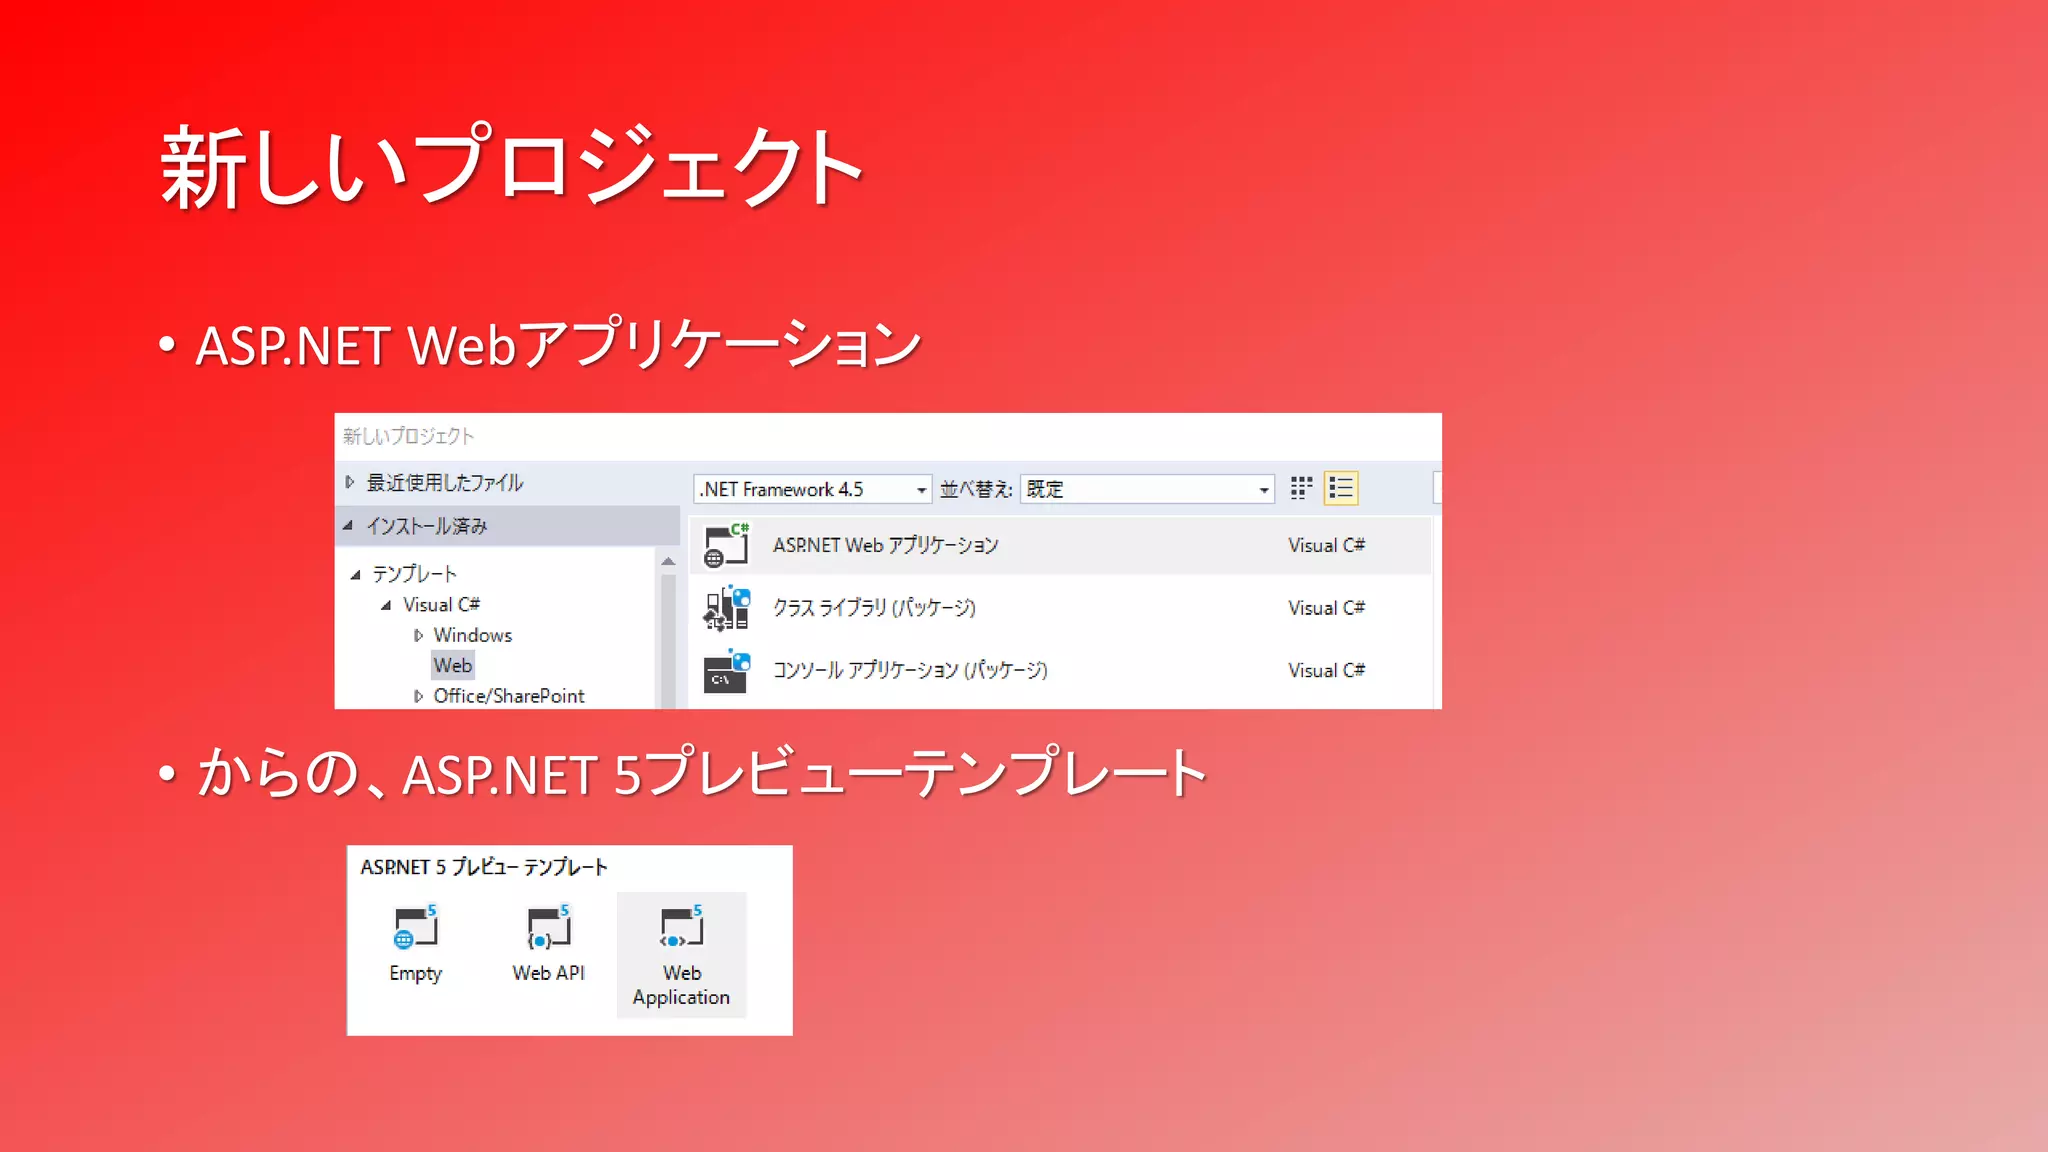
Task: Select the Web tree item
Action: [453, 665]
